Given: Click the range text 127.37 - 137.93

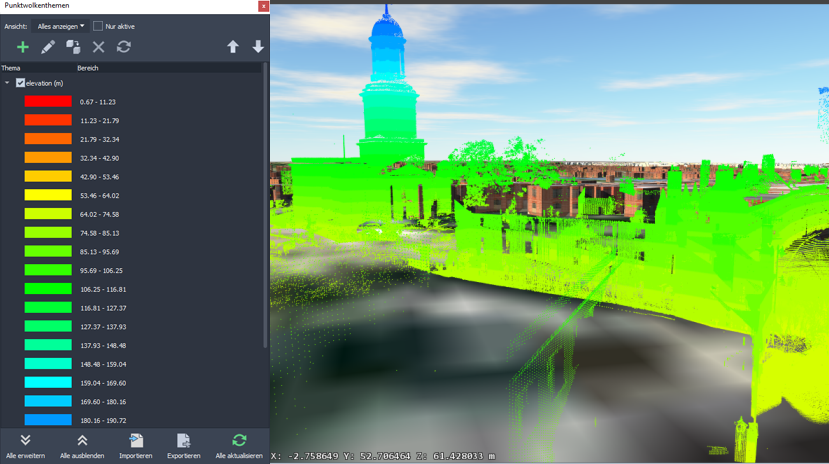Looking at the screenshot, I should pos(103,327).
